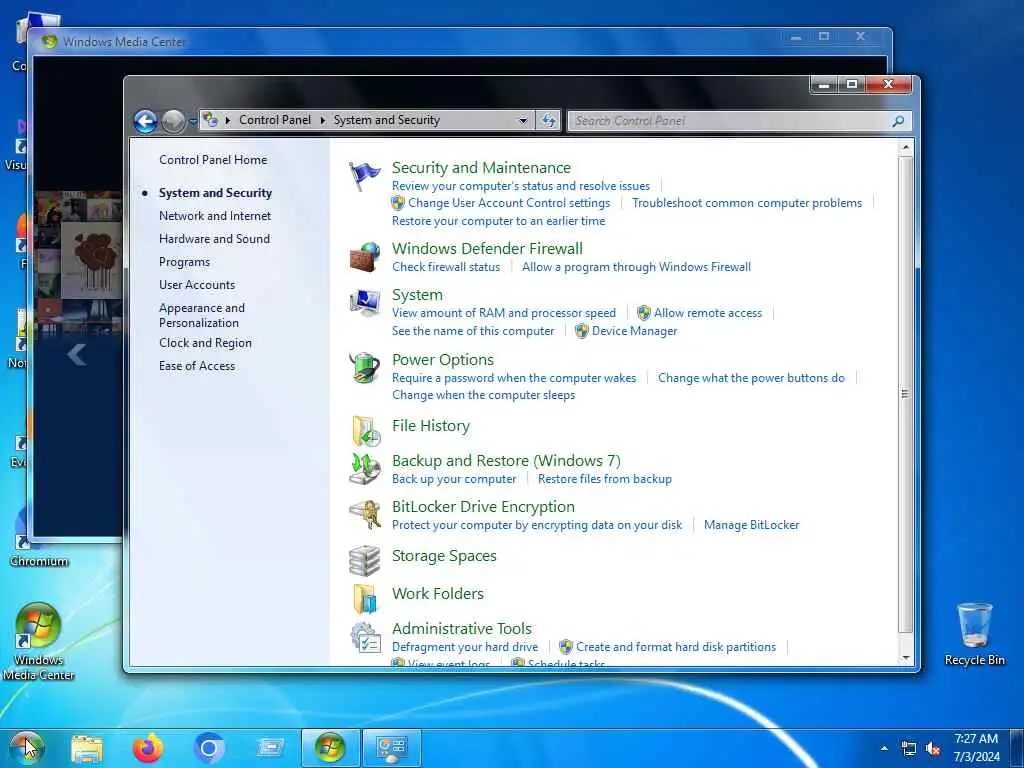This screenshot has height=768, width=1024.
Task: Go to Control Panel Home
Action: coord(213,159)
